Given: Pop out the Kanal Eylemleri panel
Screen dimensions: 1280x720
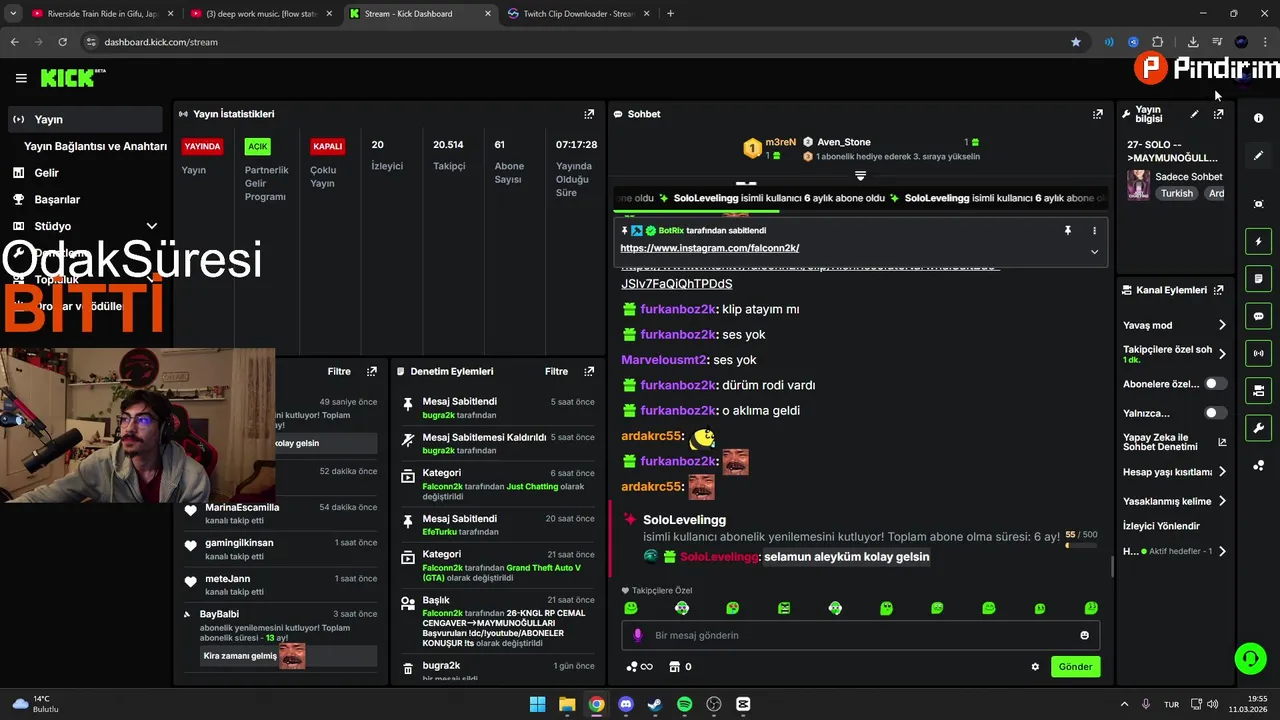Looking at the screenshot, I should point(1218,290).
